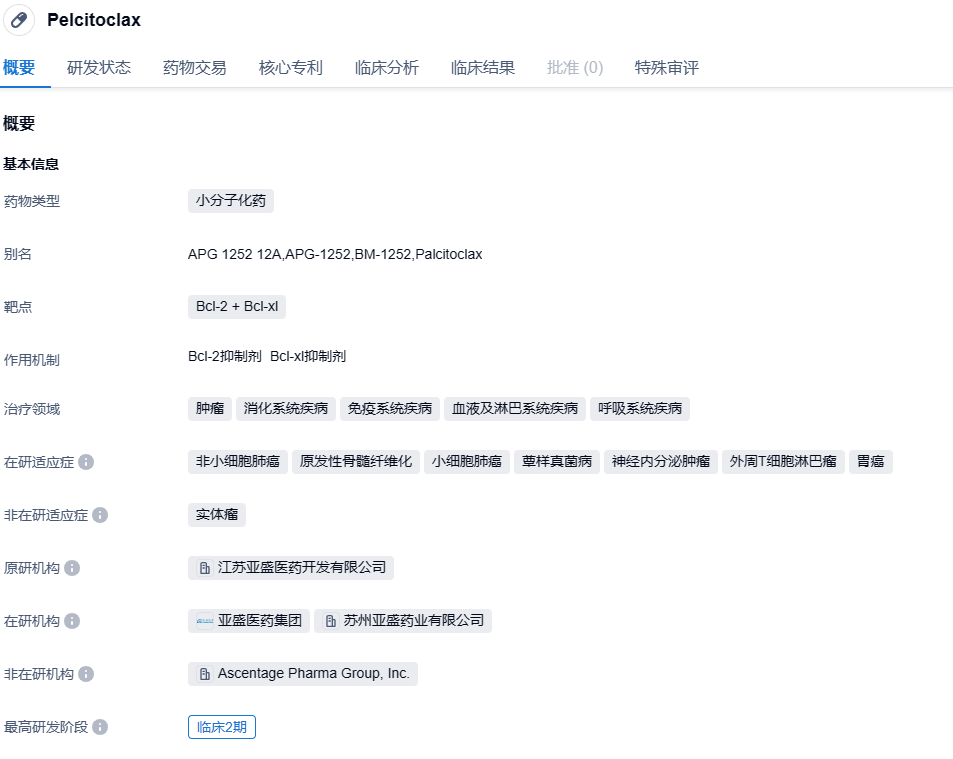Open the 临床结果 tab

483,68
